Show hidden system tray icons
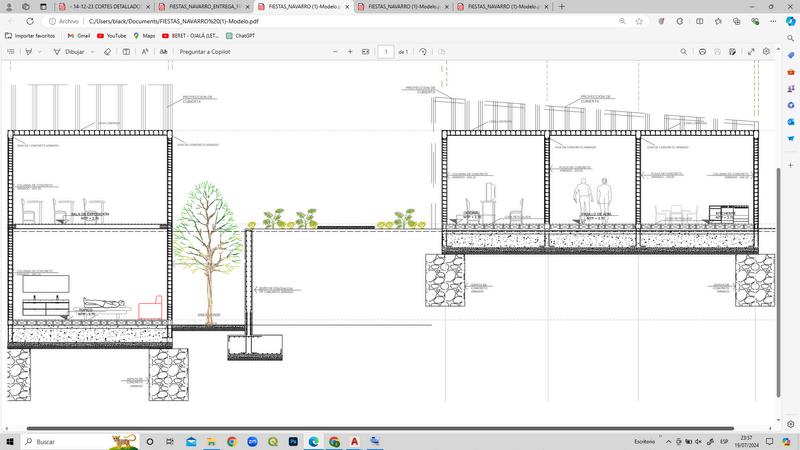800x450 pixels. (668, 441)
